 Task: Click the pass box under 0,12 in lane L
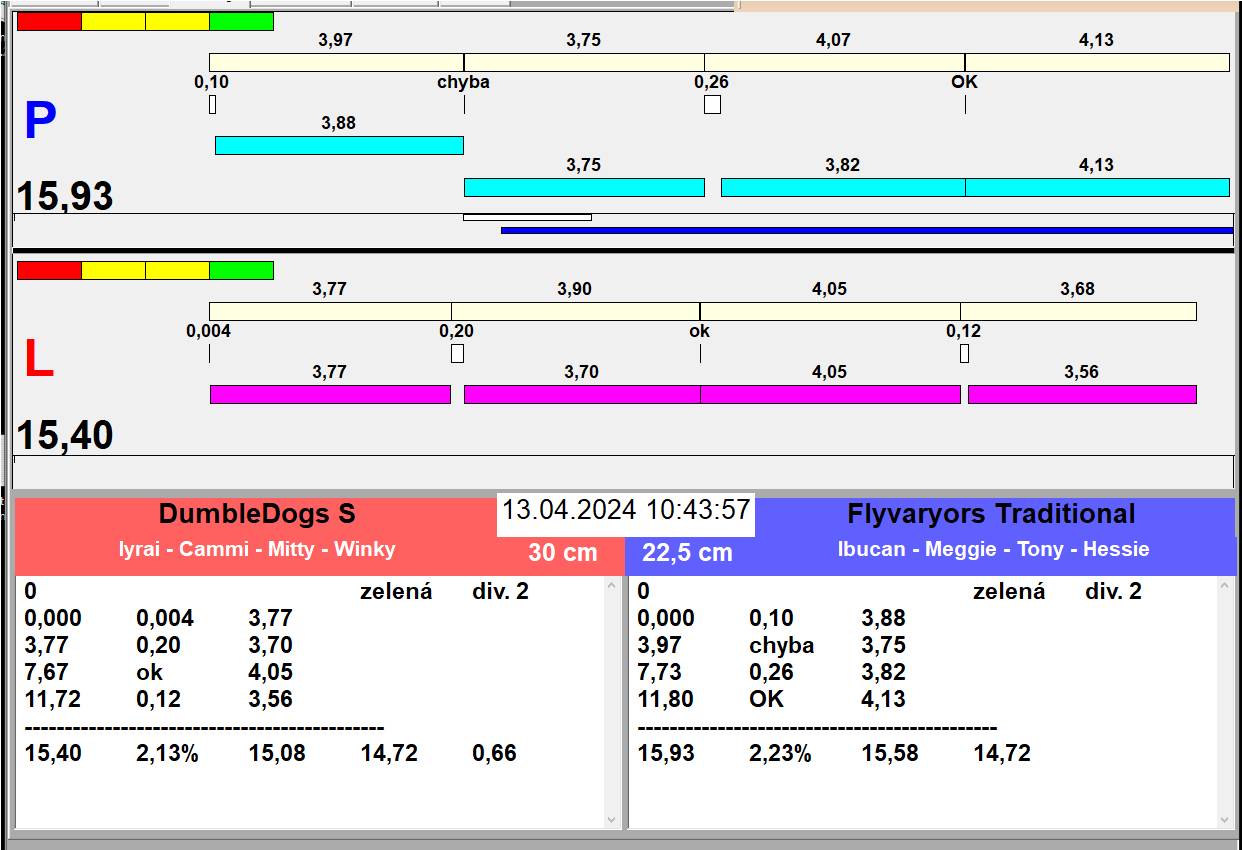[964, 353]
